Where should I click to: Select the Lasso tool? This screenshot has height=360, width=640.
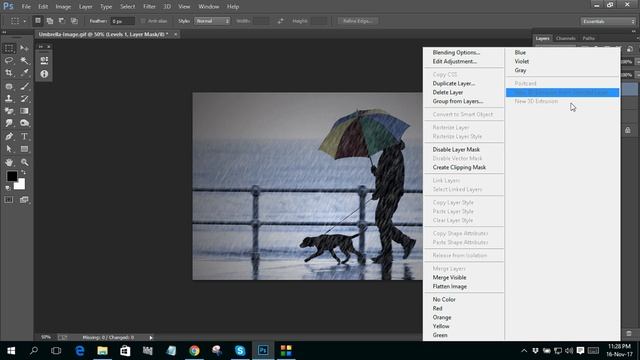click(x=9, y=60)
